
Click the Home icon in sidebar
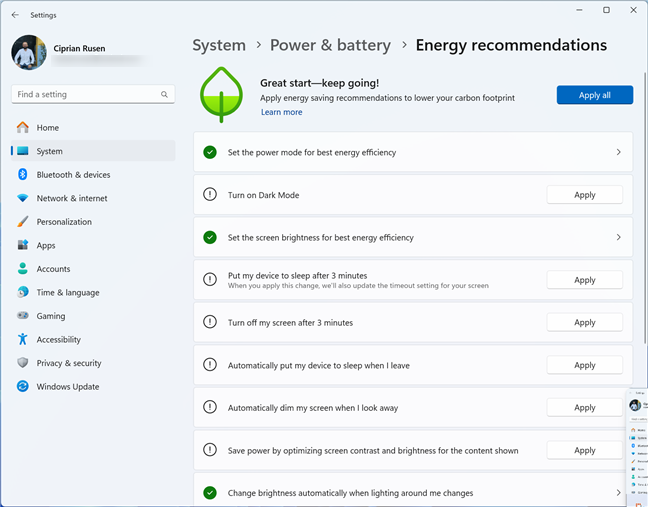point(23,127)
